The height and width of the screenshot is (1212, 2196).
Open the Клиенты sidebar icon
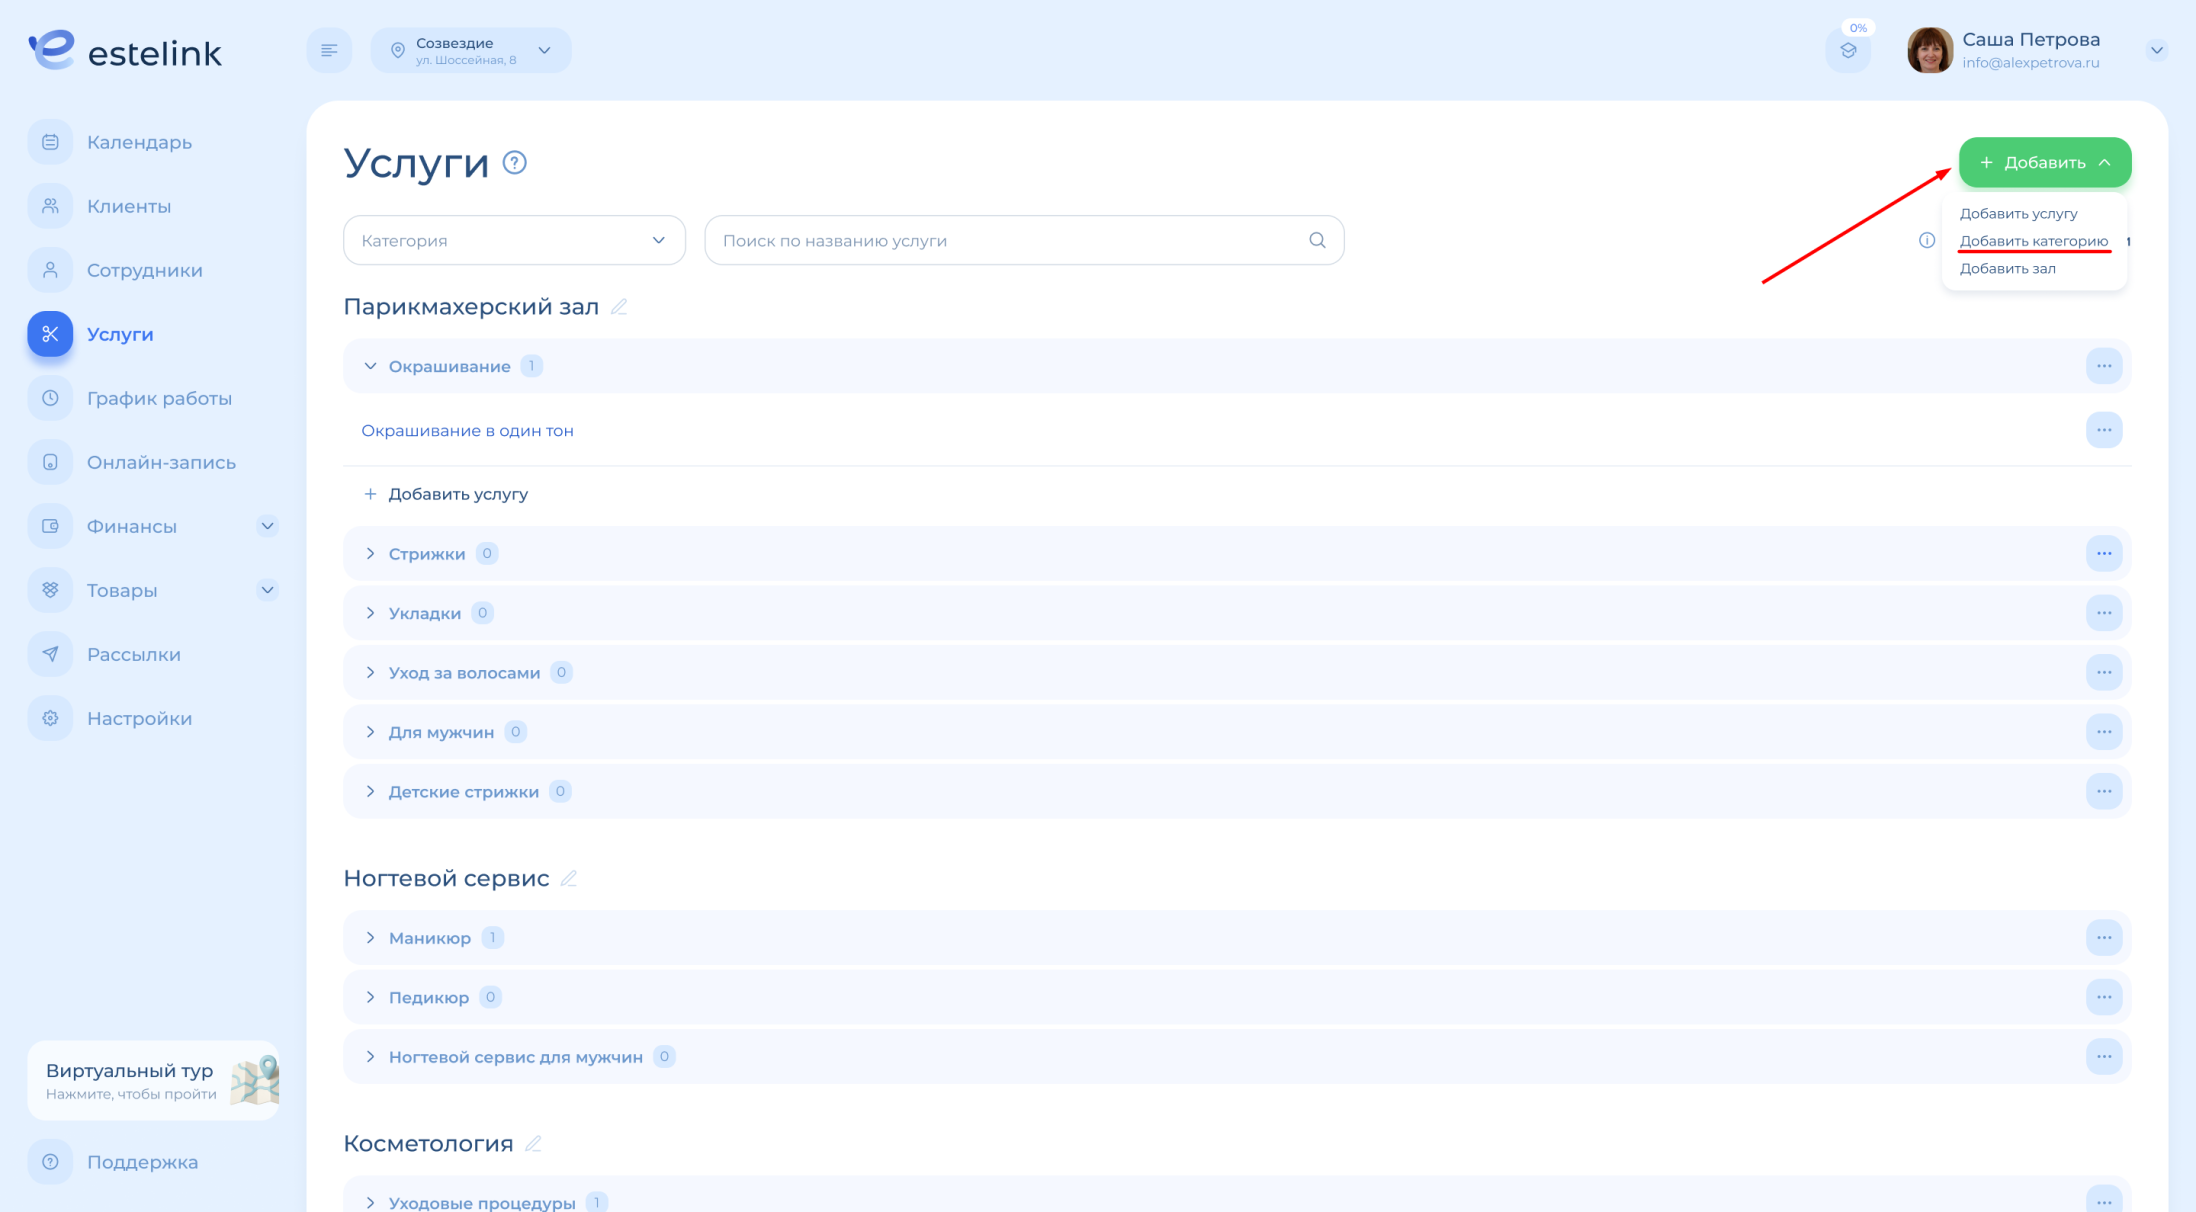click(50, 206)
